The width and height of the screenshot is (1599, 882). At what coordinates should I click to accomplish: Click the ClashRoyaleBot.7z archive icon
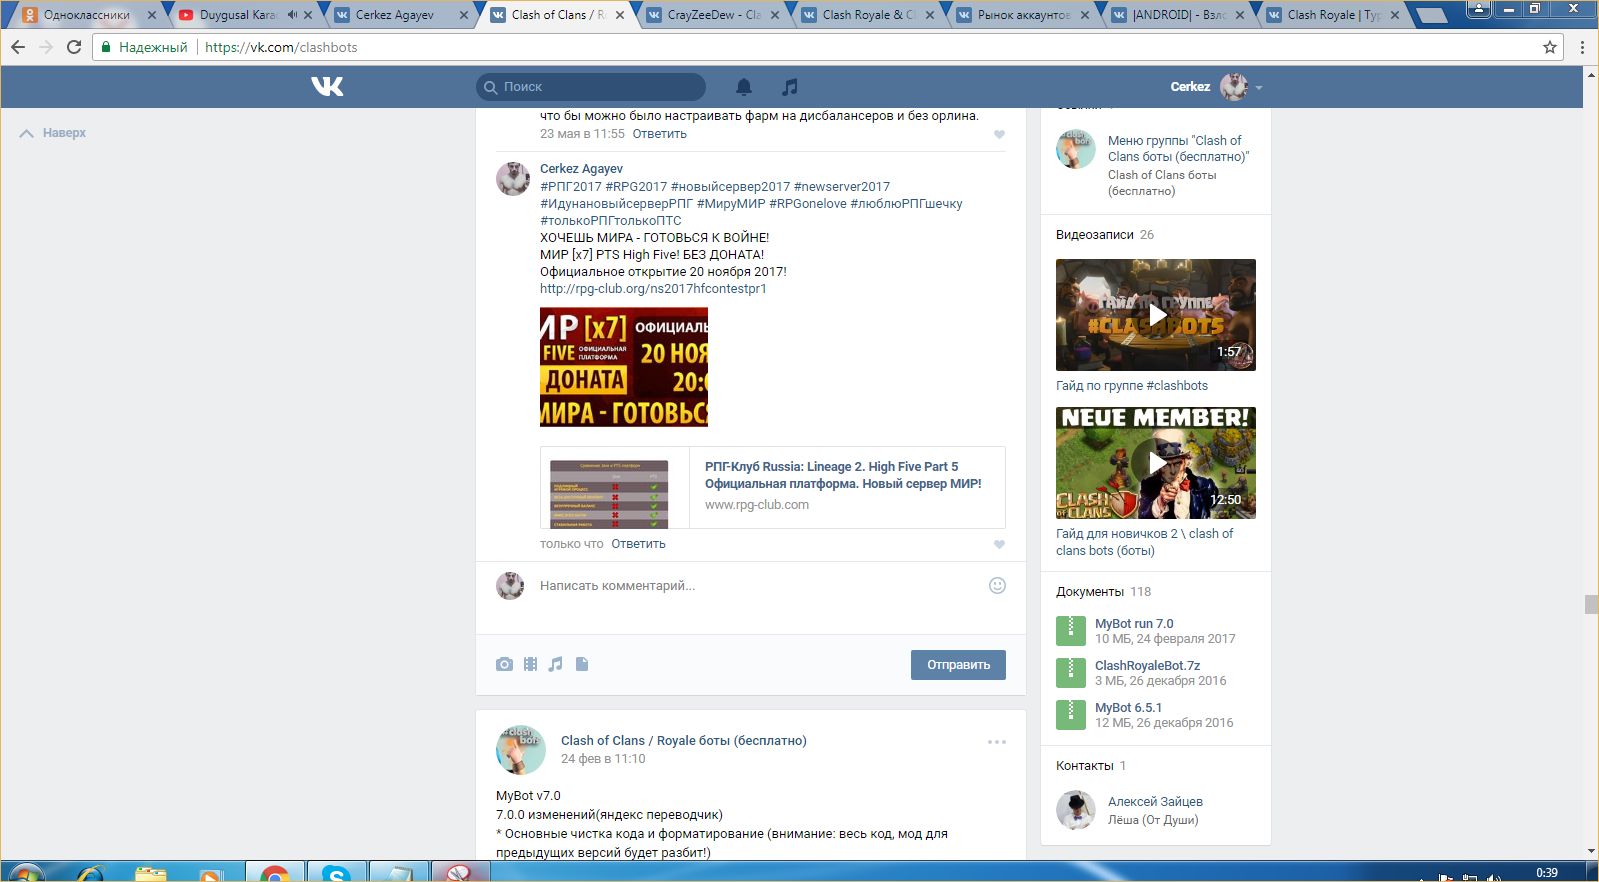tap(1071, 673)
